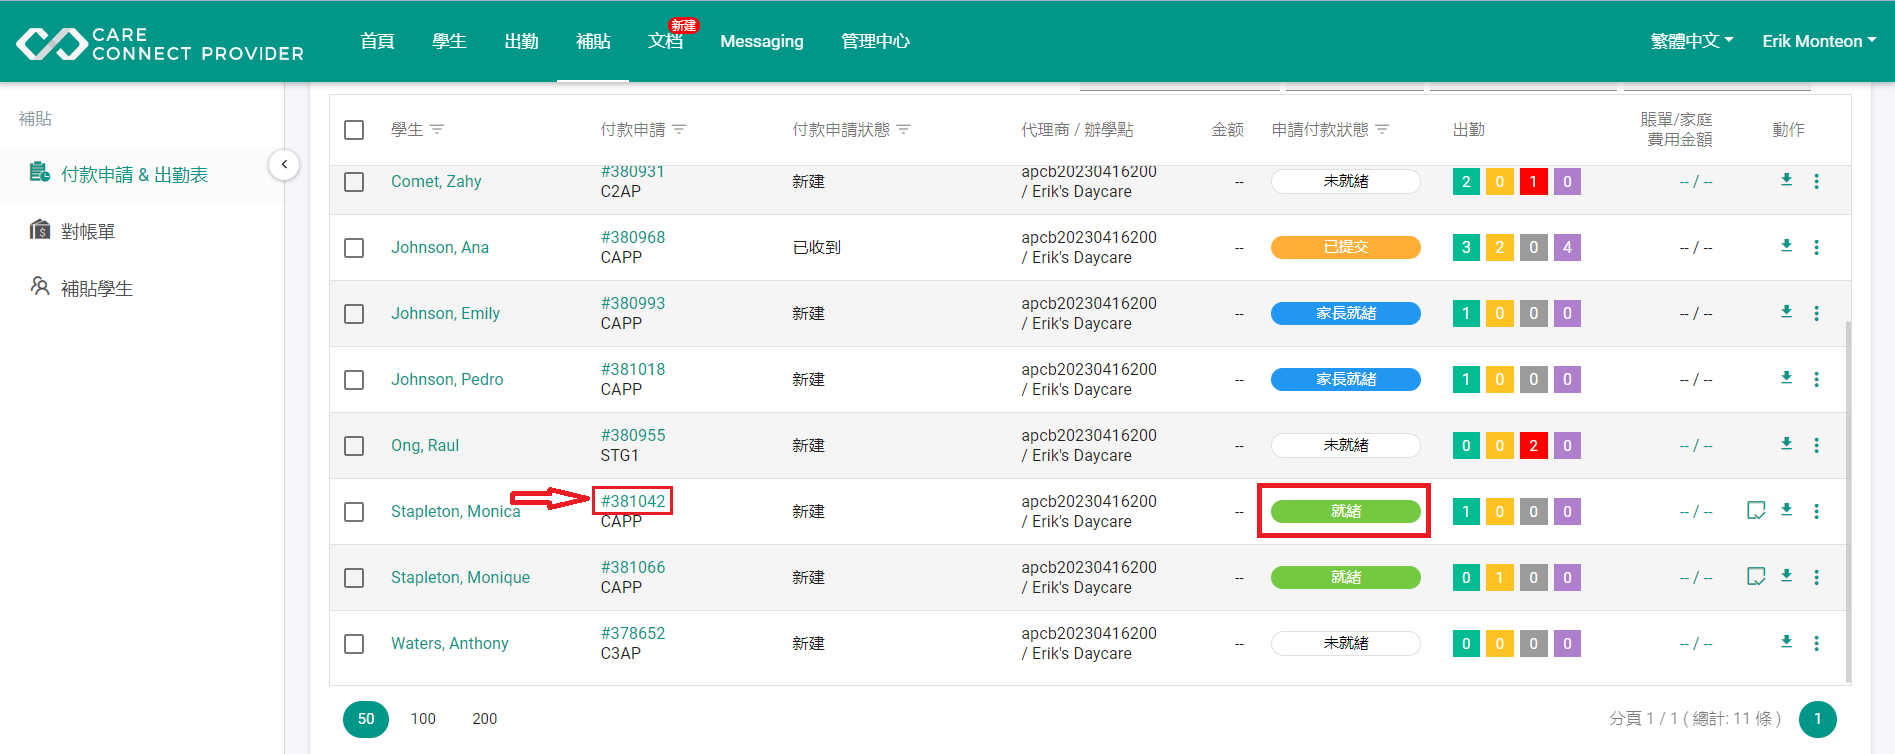The height and width of the screenshot is (754, 1895).
Task: Click the purple attendance count 4 for Johnson, Ana
Action: 1567,247
